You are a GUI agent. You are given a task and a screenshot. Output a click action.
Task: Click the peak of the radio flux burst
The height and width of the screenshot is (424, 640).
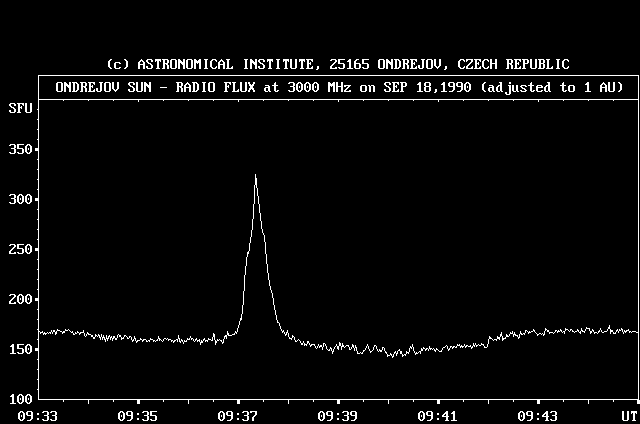pos(255,176)
